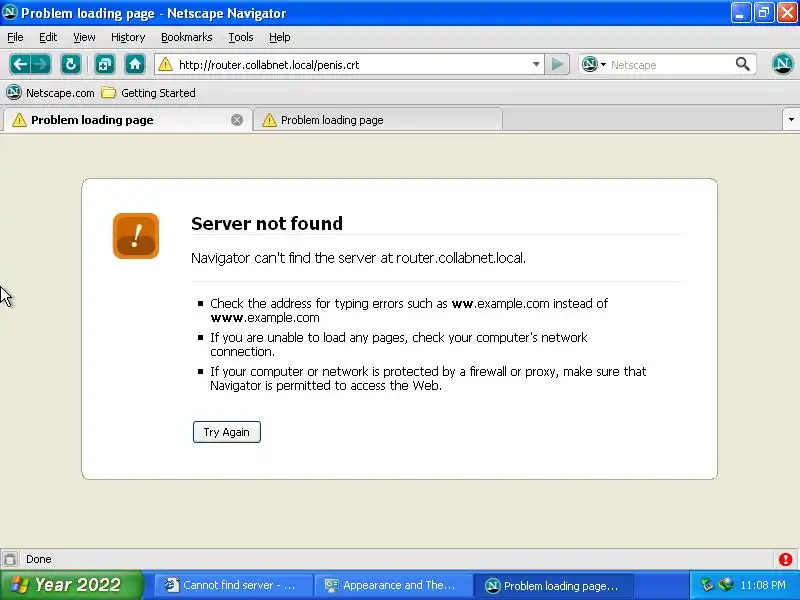Click the Try Again button
Image resolution: width=800 pixels, height=600 pixels.
(x=227, y=432)
